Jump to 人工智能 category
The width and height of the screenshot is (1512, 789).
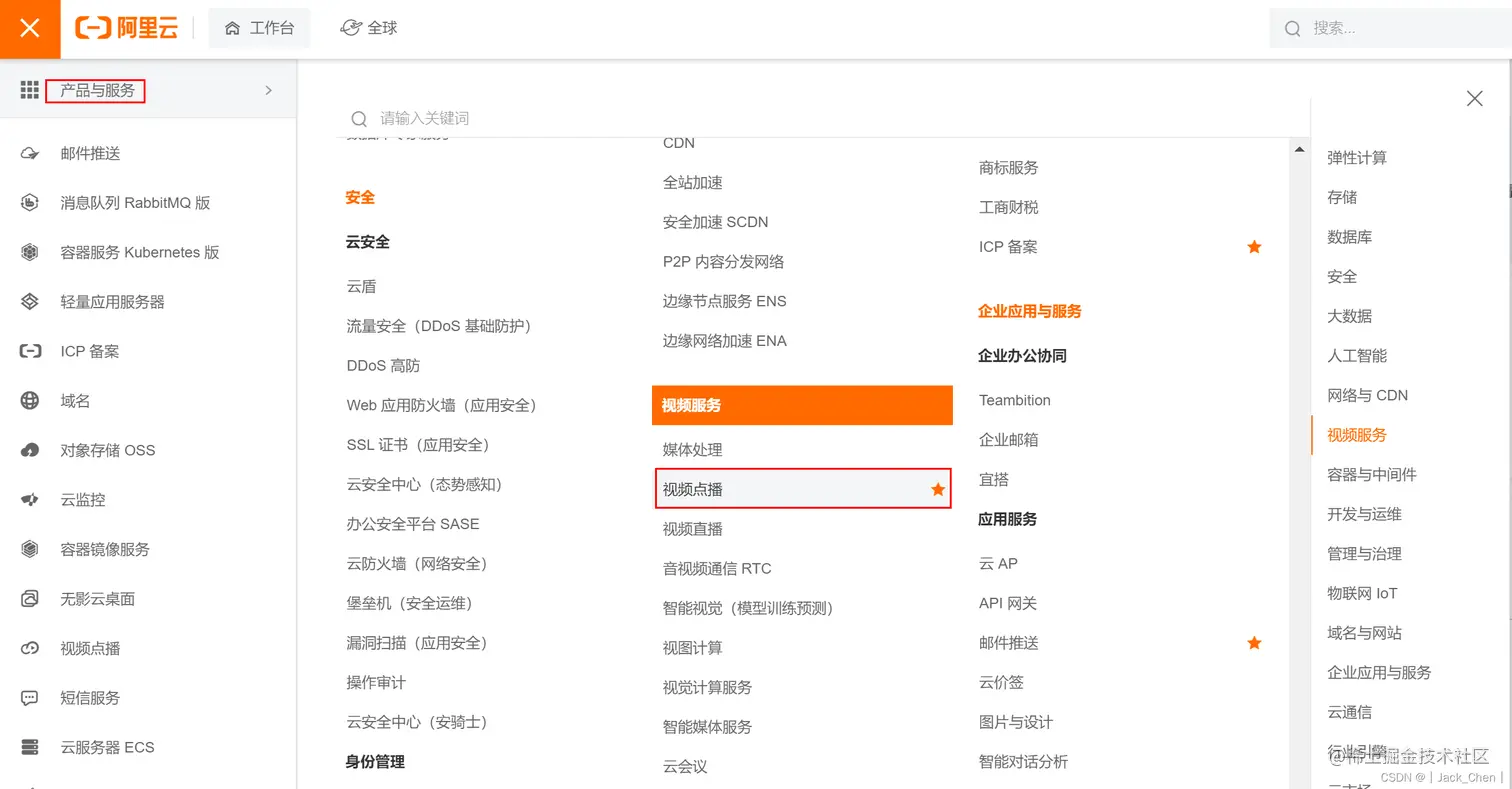(1357, 355)
